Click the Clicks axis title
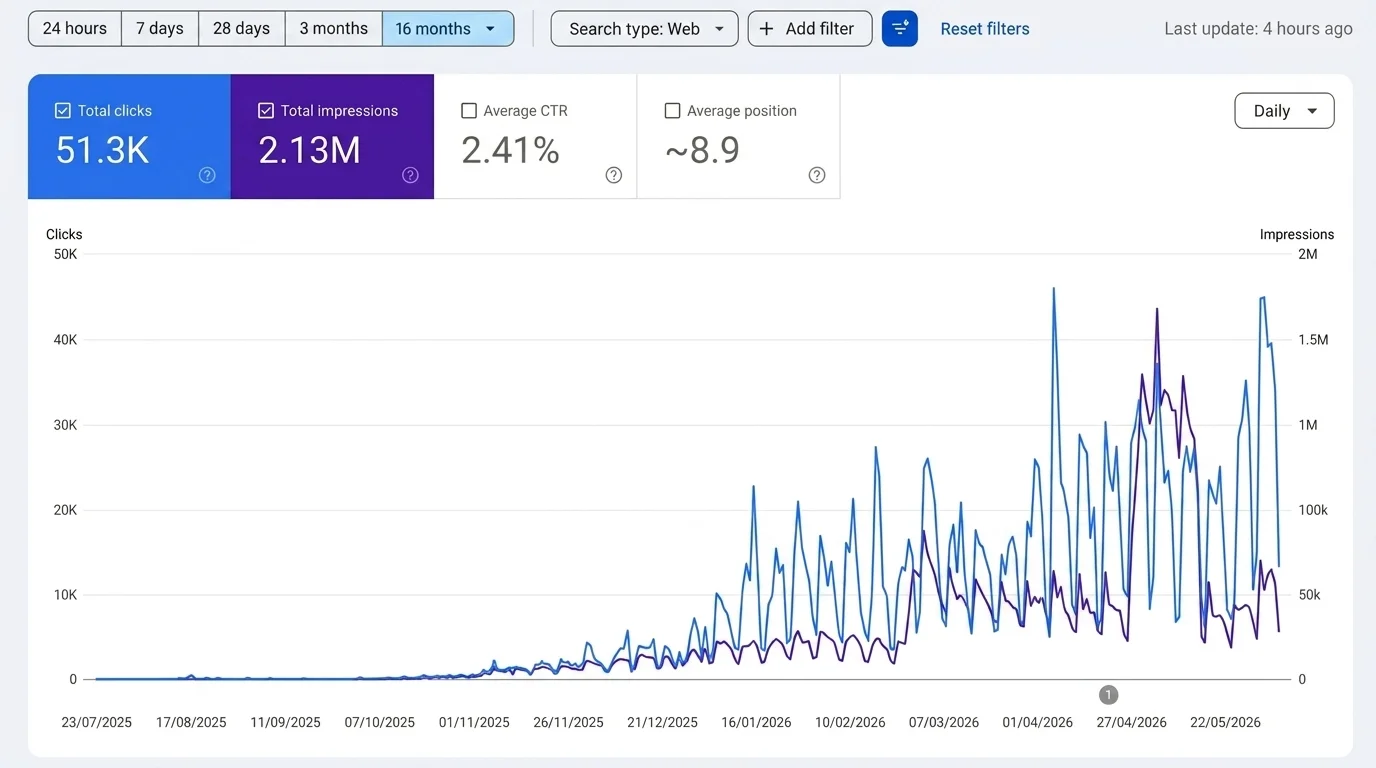 click(x=64, y=234)
